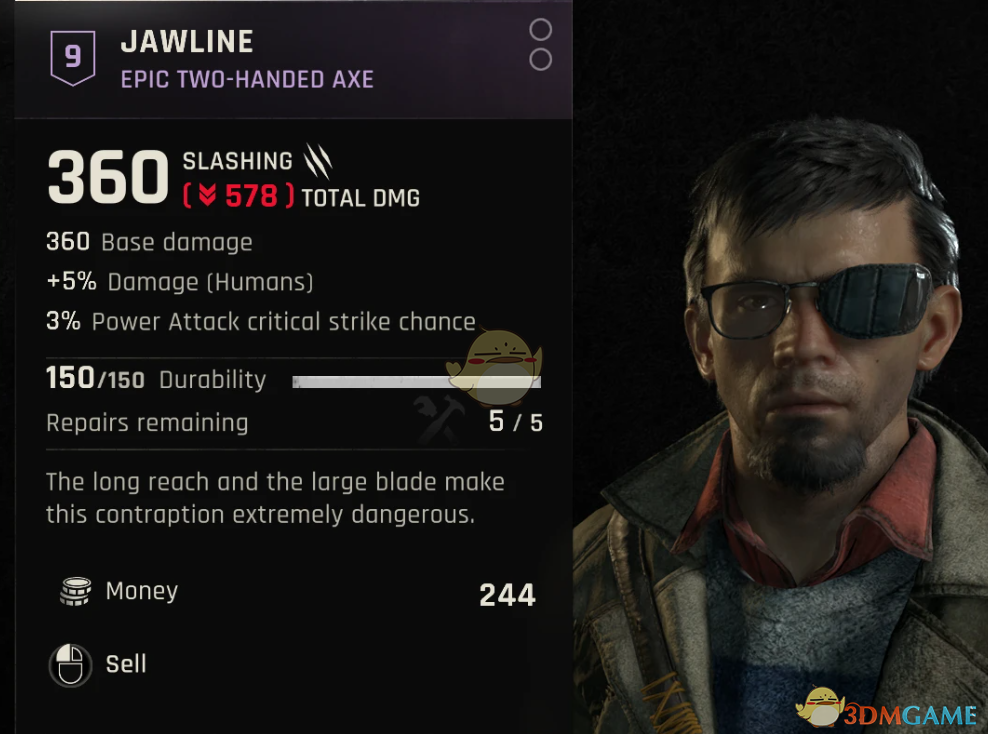The width and height of the screenshot is (988, 734).
Task: Click the slashing claw marks icon
Action: pyautogui.click(x=318, y=161)
